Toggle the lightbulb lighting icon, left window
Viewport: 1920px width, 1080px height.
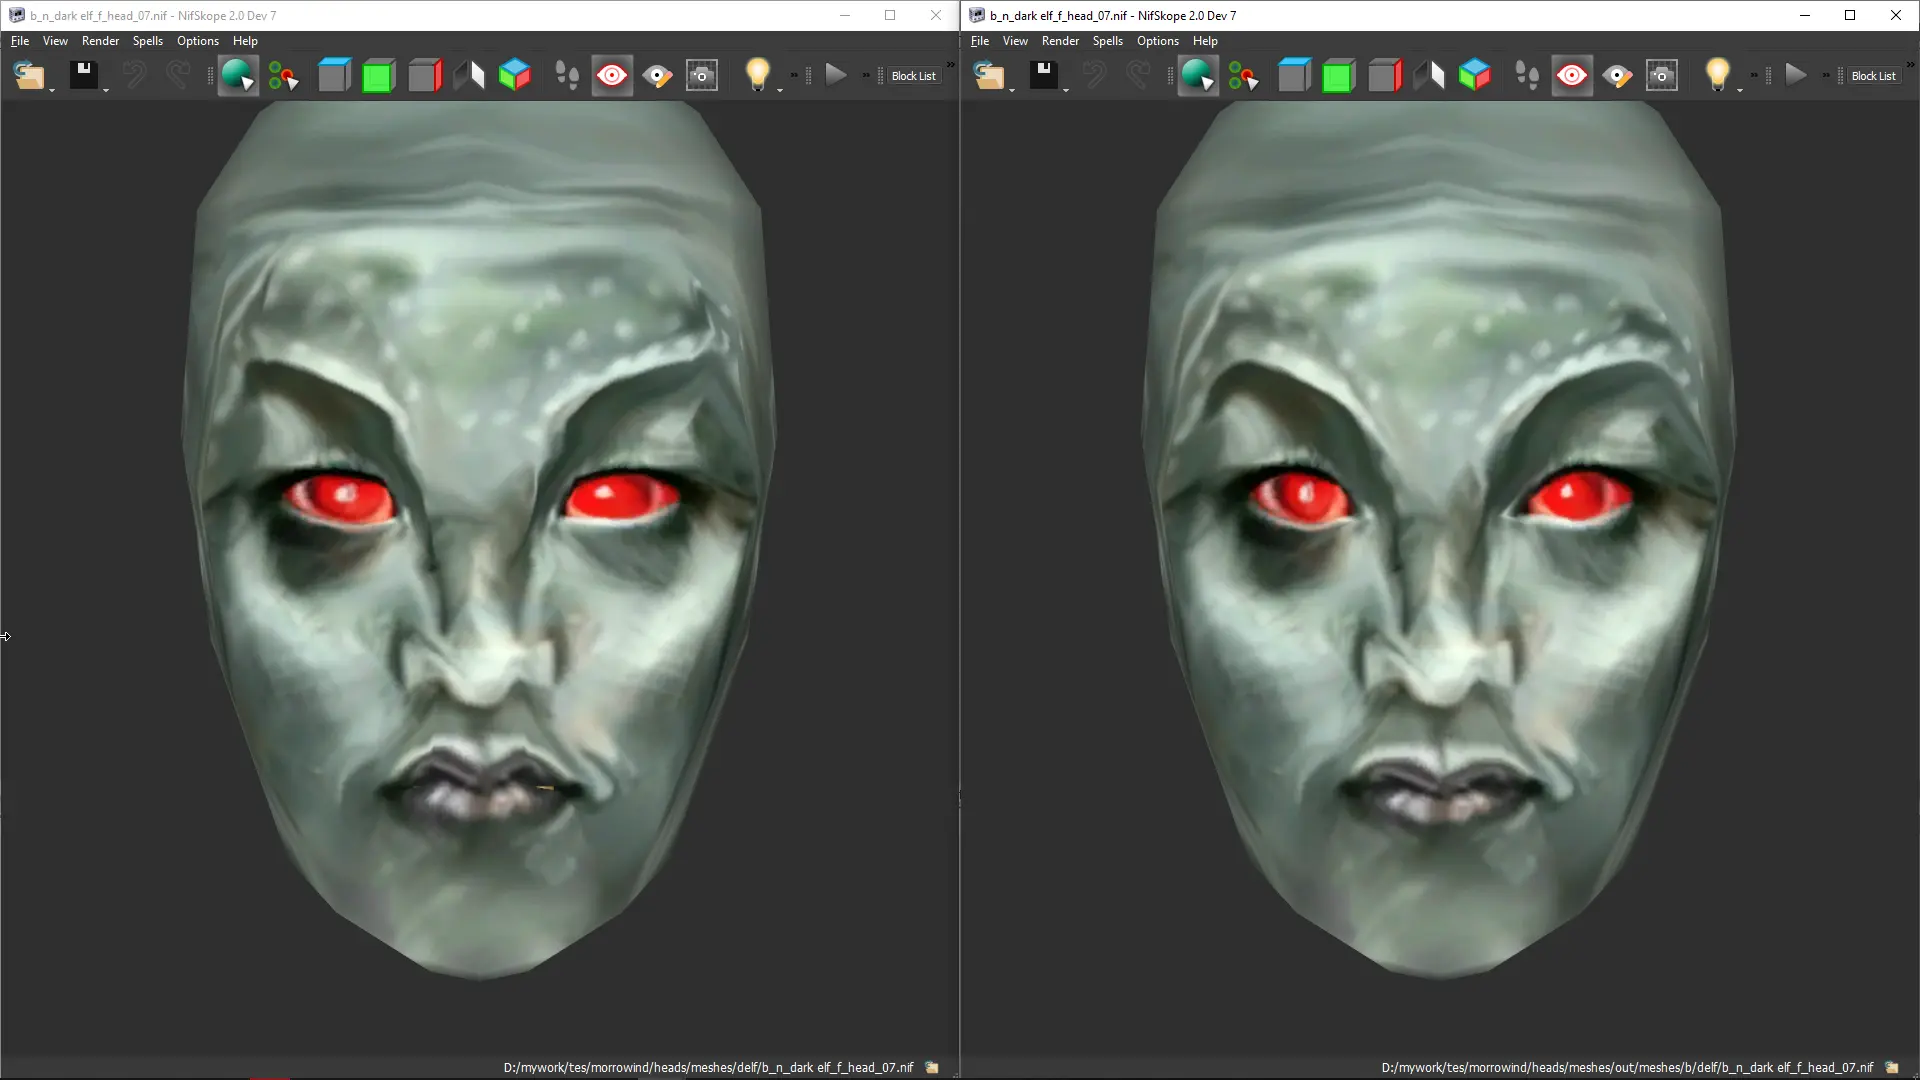click(x=758, y=74)
